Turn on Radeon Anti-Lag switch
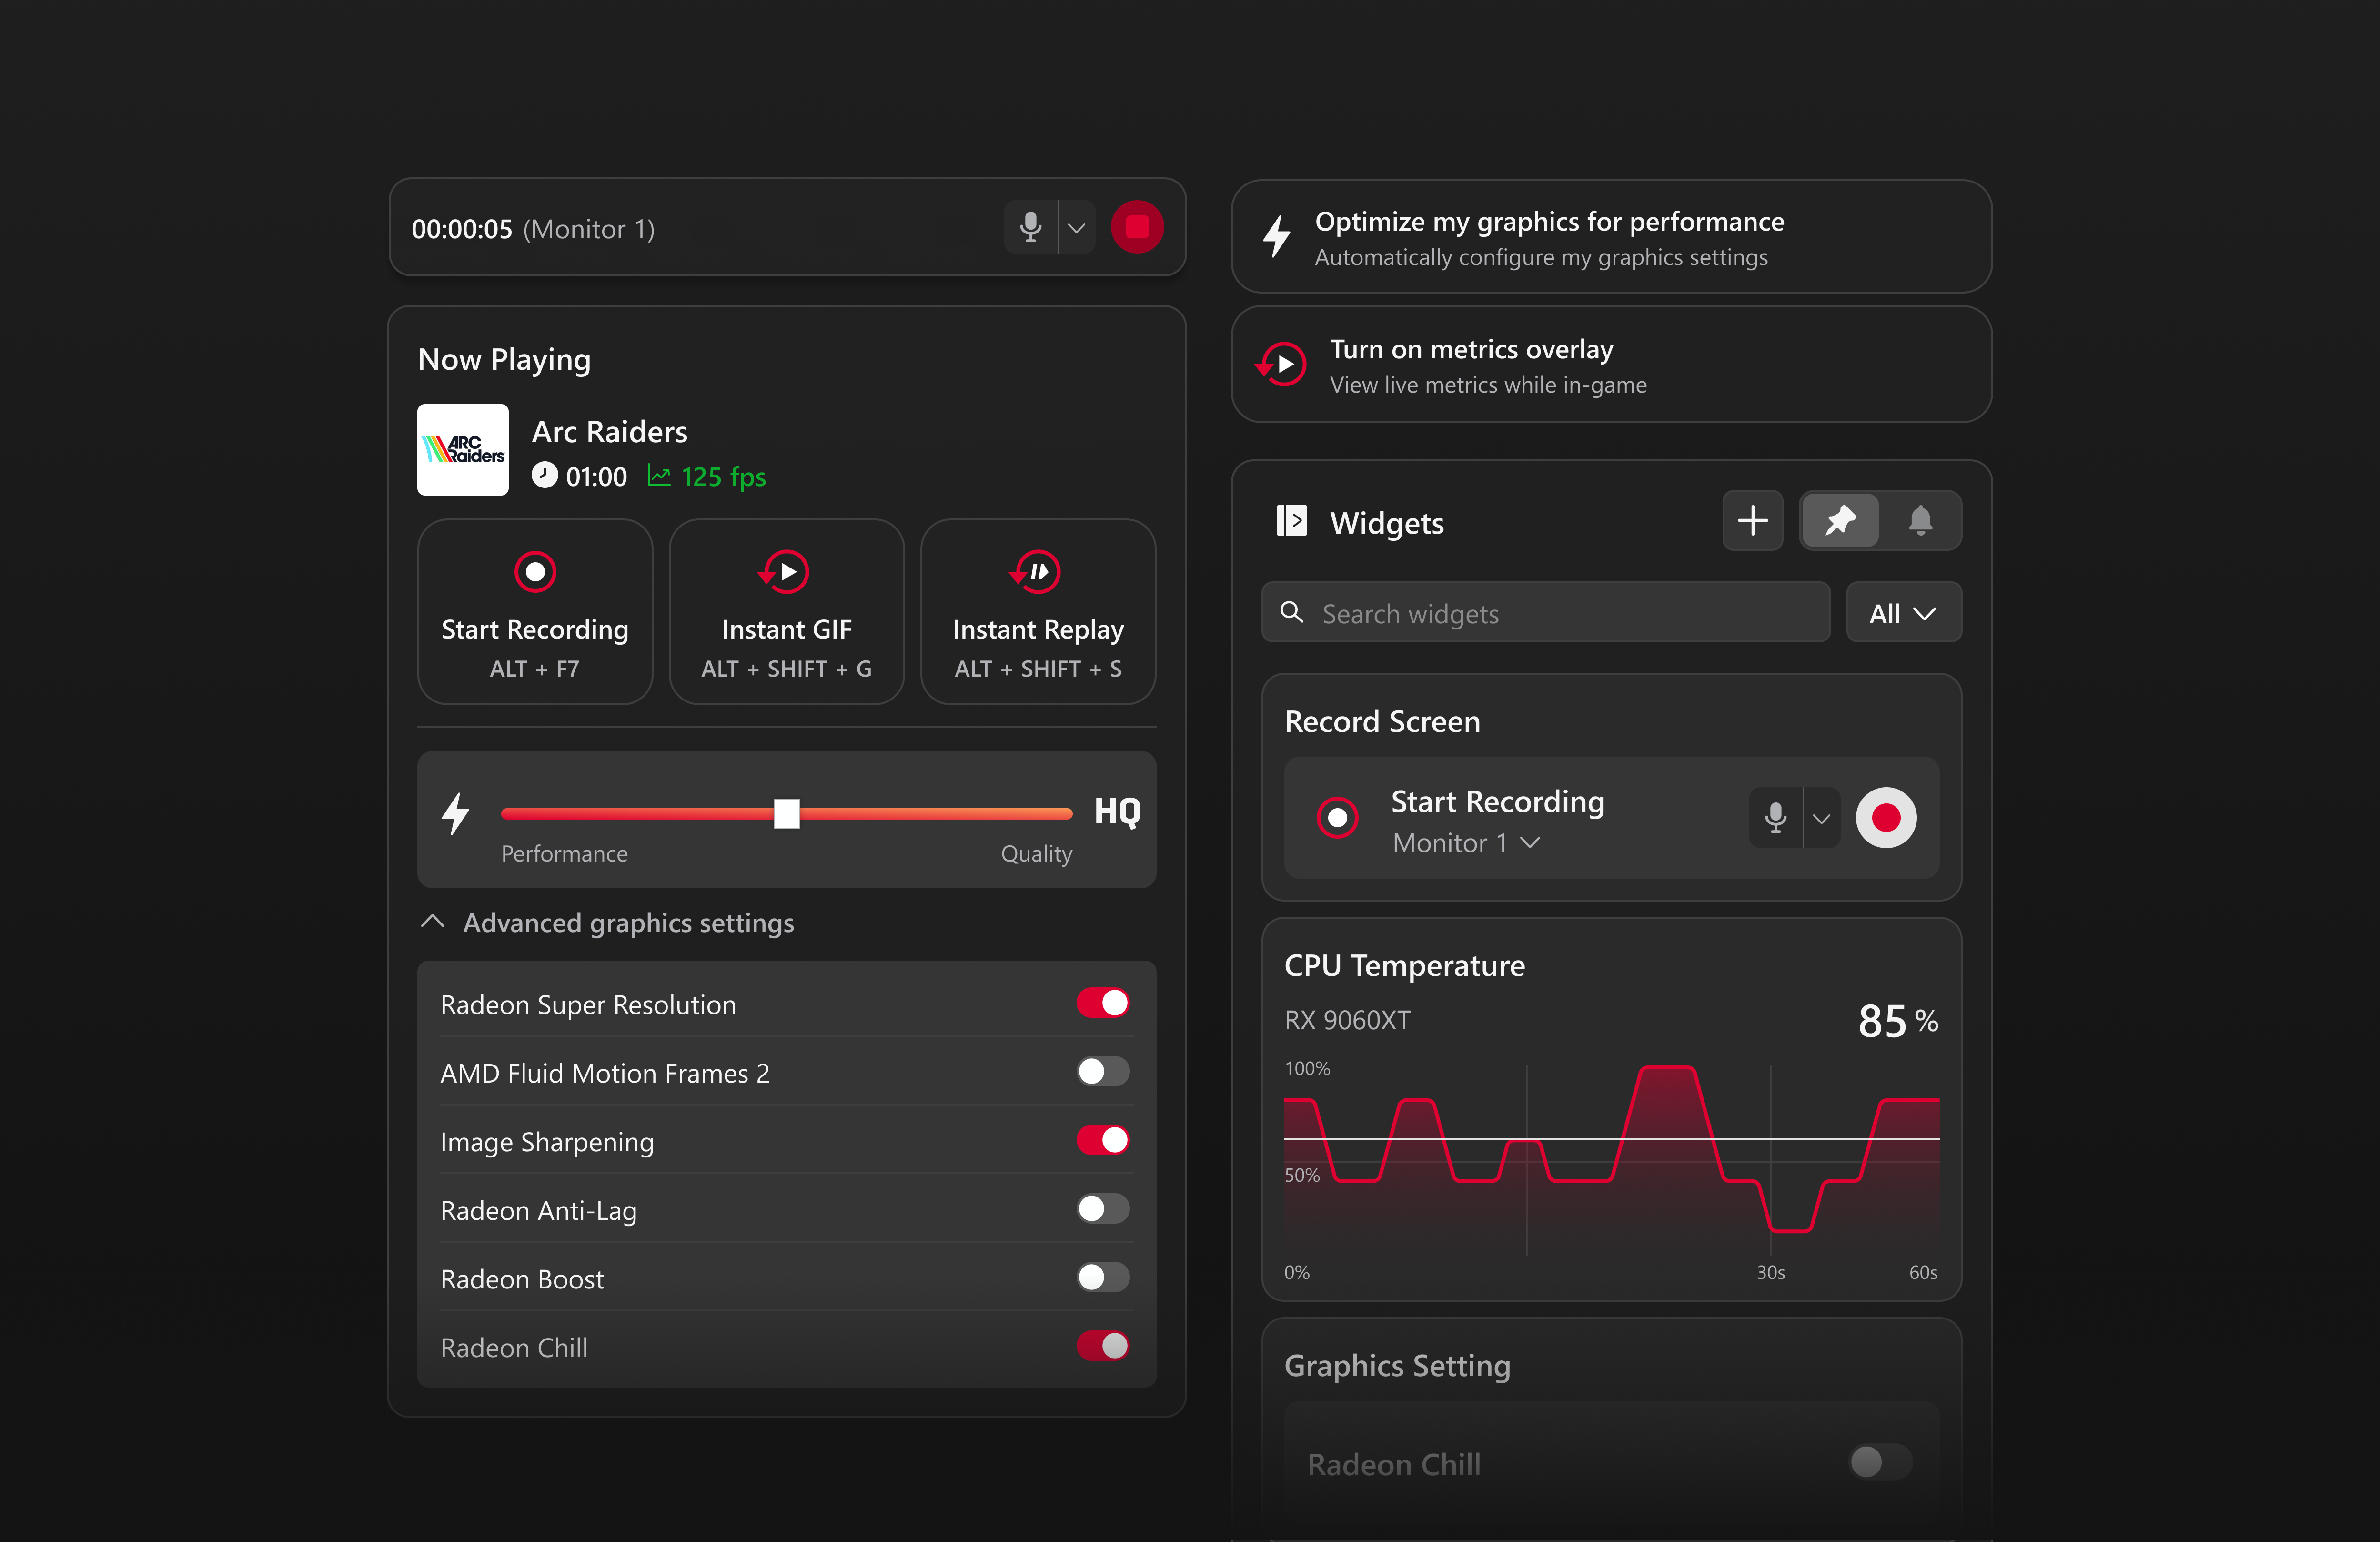 1102,1209
